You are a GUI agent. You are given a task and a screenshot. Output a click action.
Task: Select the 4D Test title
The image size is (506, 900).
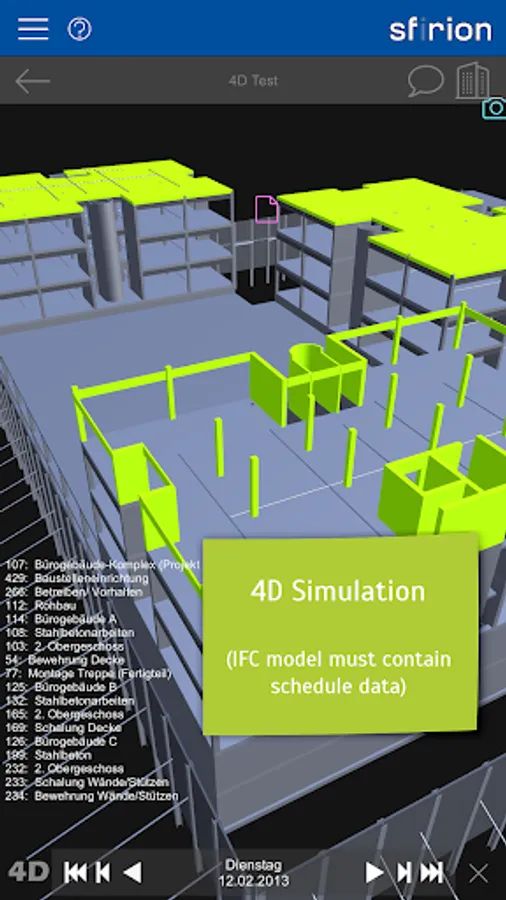253,81
